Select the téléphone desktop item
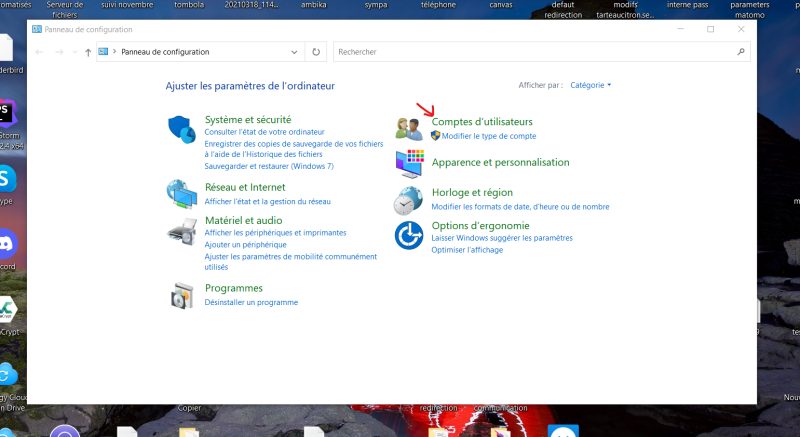The image size is (800, 437). point(438,5)
